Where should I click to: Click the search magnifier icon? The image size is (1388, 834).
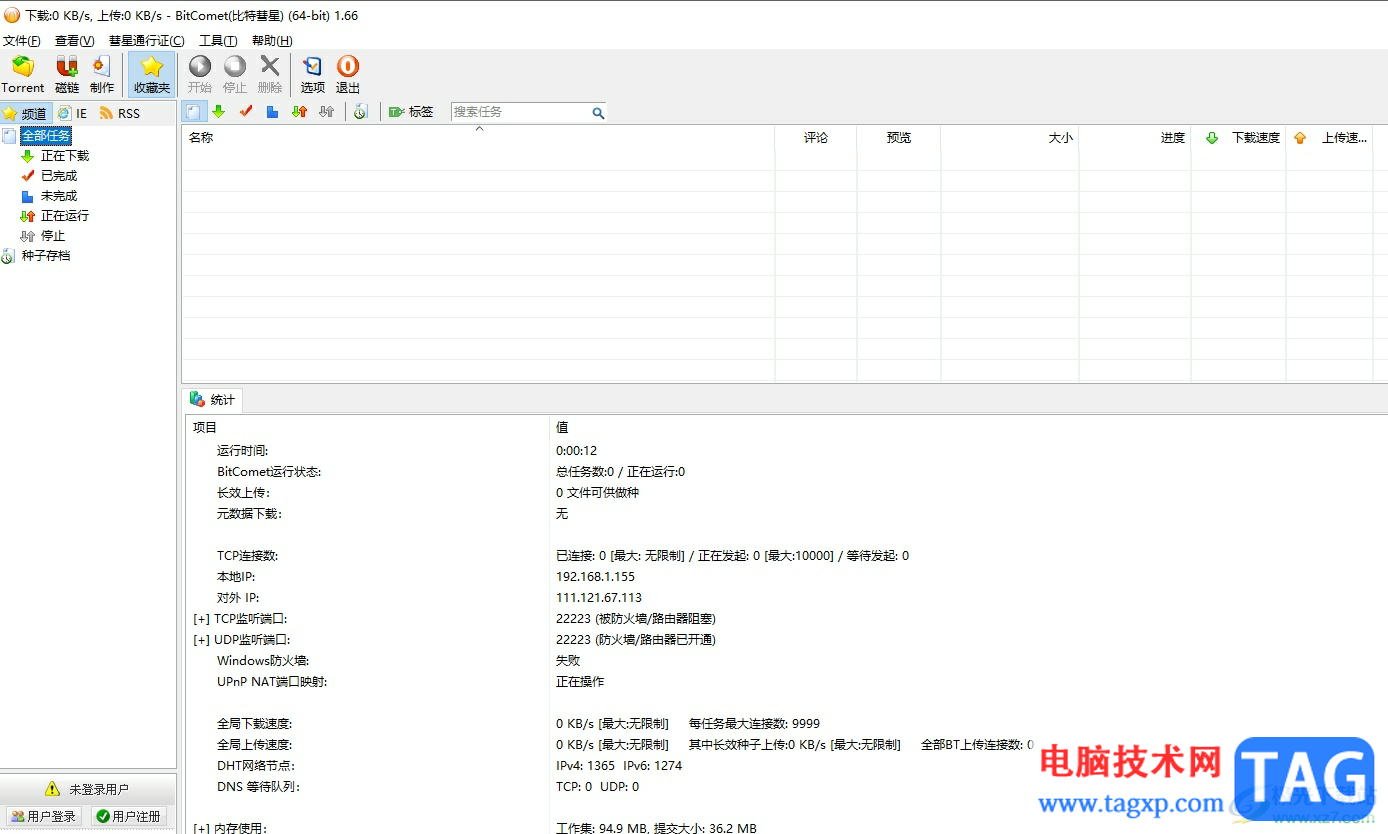point(598,113)
